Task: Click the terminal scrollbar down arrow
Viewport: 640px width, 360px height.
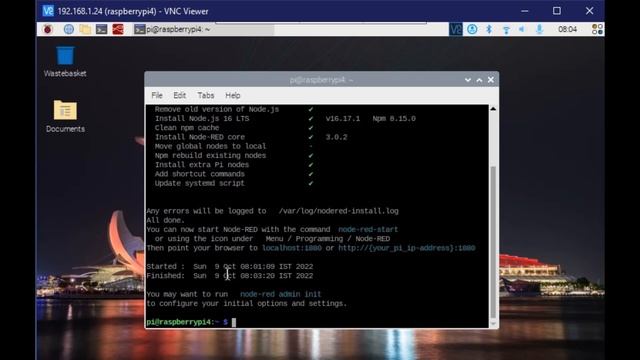Action: click(493, 324)
